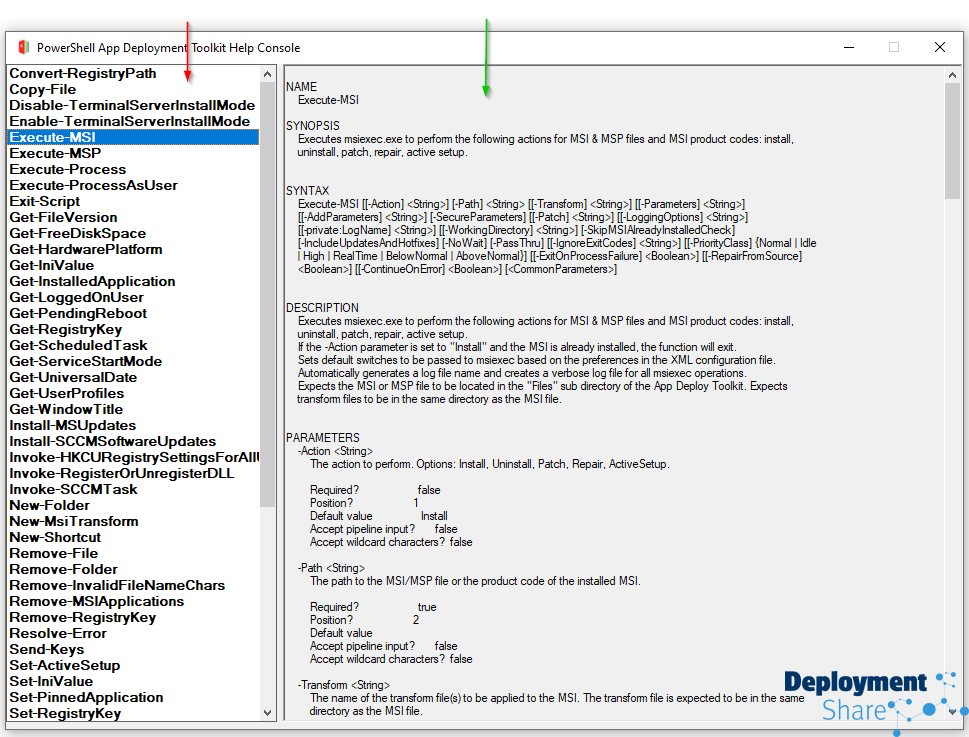Show help for Remove-MSIApplications

[x=96, y=601]
